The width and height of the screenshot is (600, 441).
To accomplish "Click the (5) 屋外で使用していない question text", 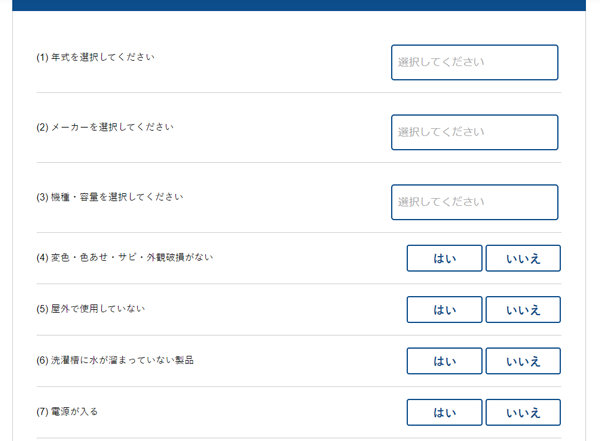I will (91, 309).
